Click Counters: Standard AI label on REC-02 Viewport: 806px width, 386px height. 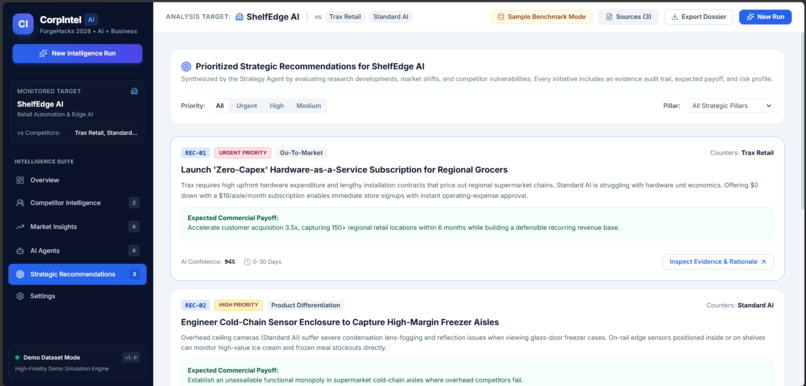740,305
